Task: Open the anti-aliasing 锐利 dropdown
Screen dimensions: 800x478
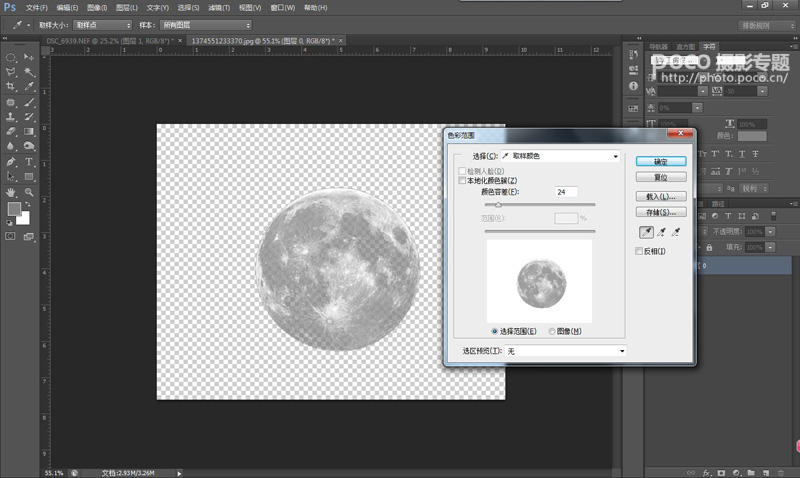Action: tap(754, 189)
